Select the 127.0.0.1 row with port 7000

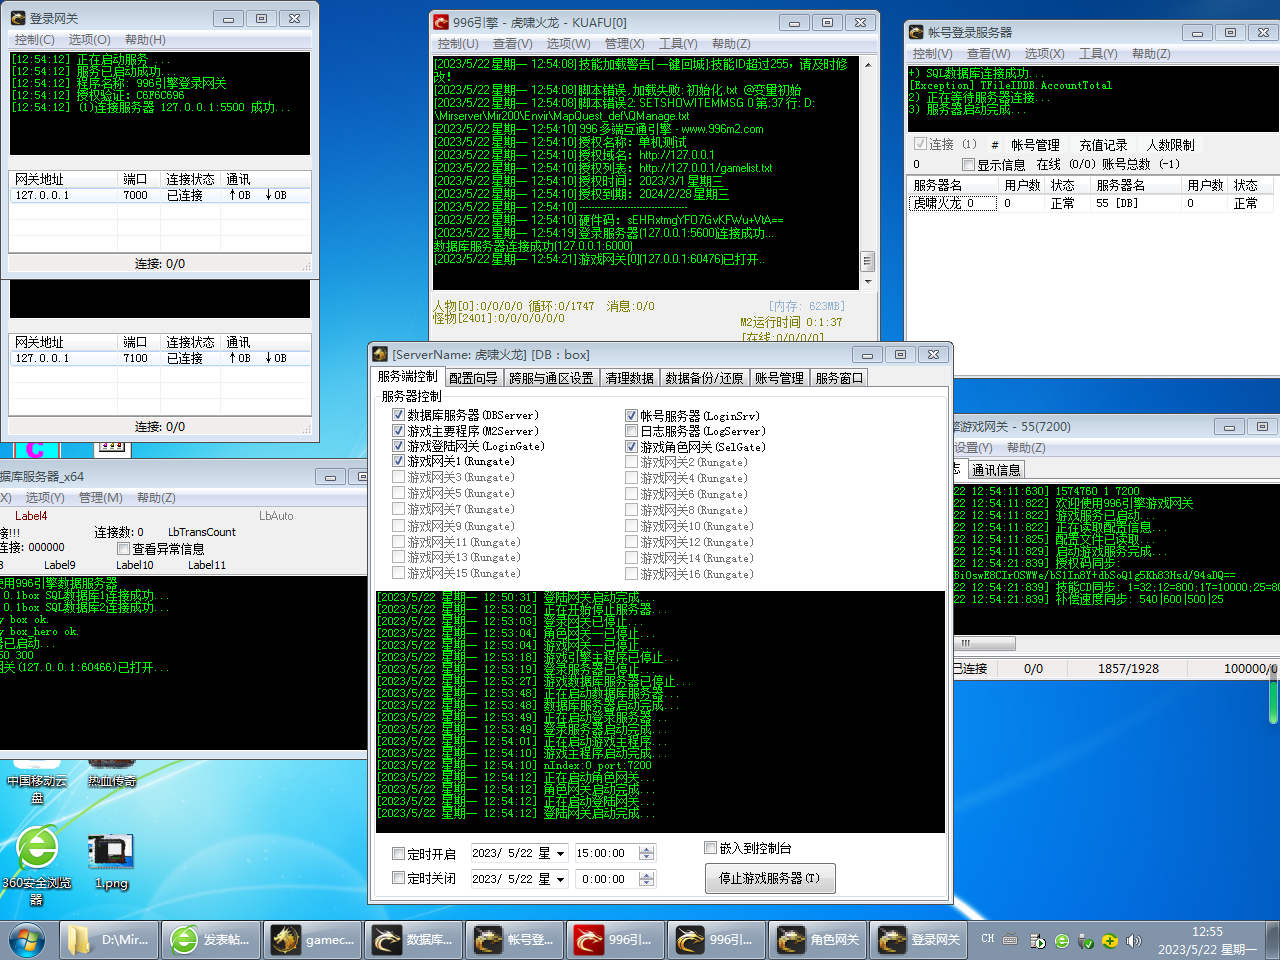tap(160, 195)
